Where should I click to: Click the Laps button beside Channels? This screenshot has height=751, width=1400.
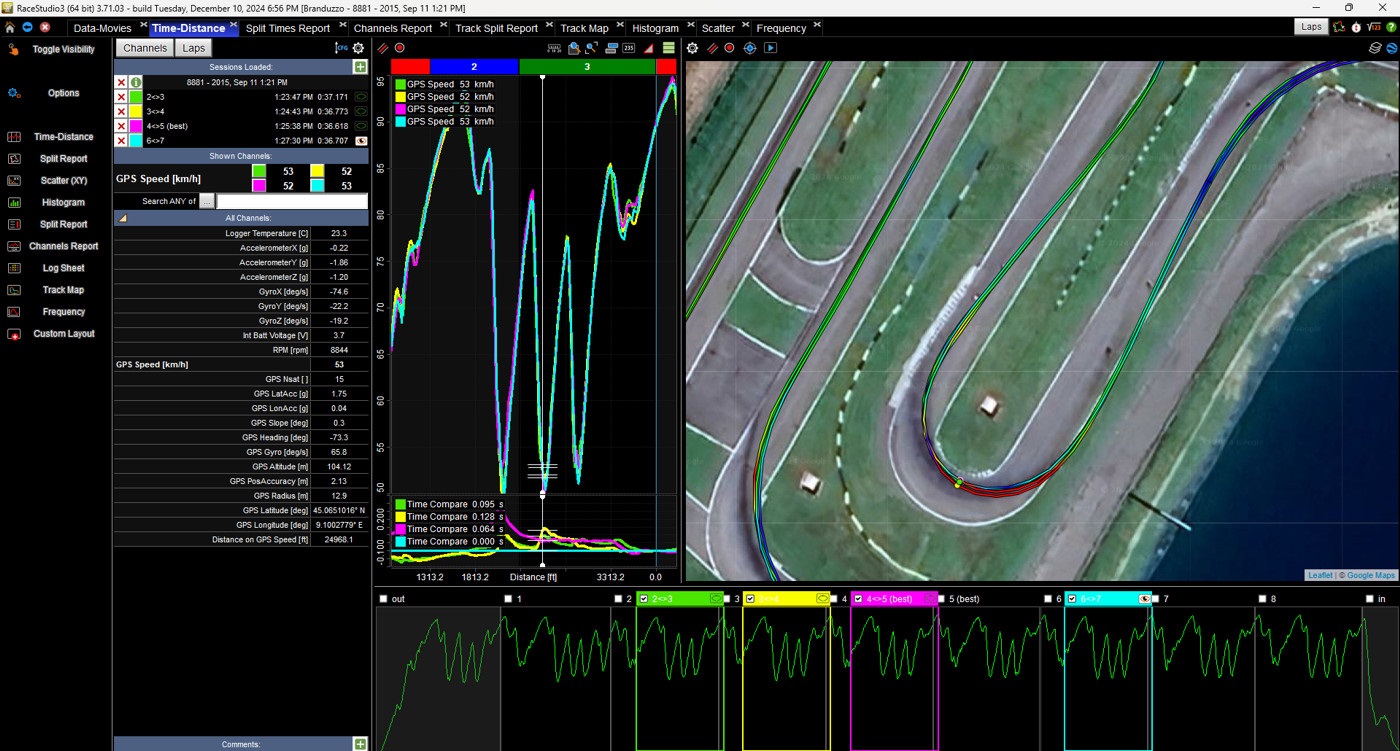click(x=194, y=48)
